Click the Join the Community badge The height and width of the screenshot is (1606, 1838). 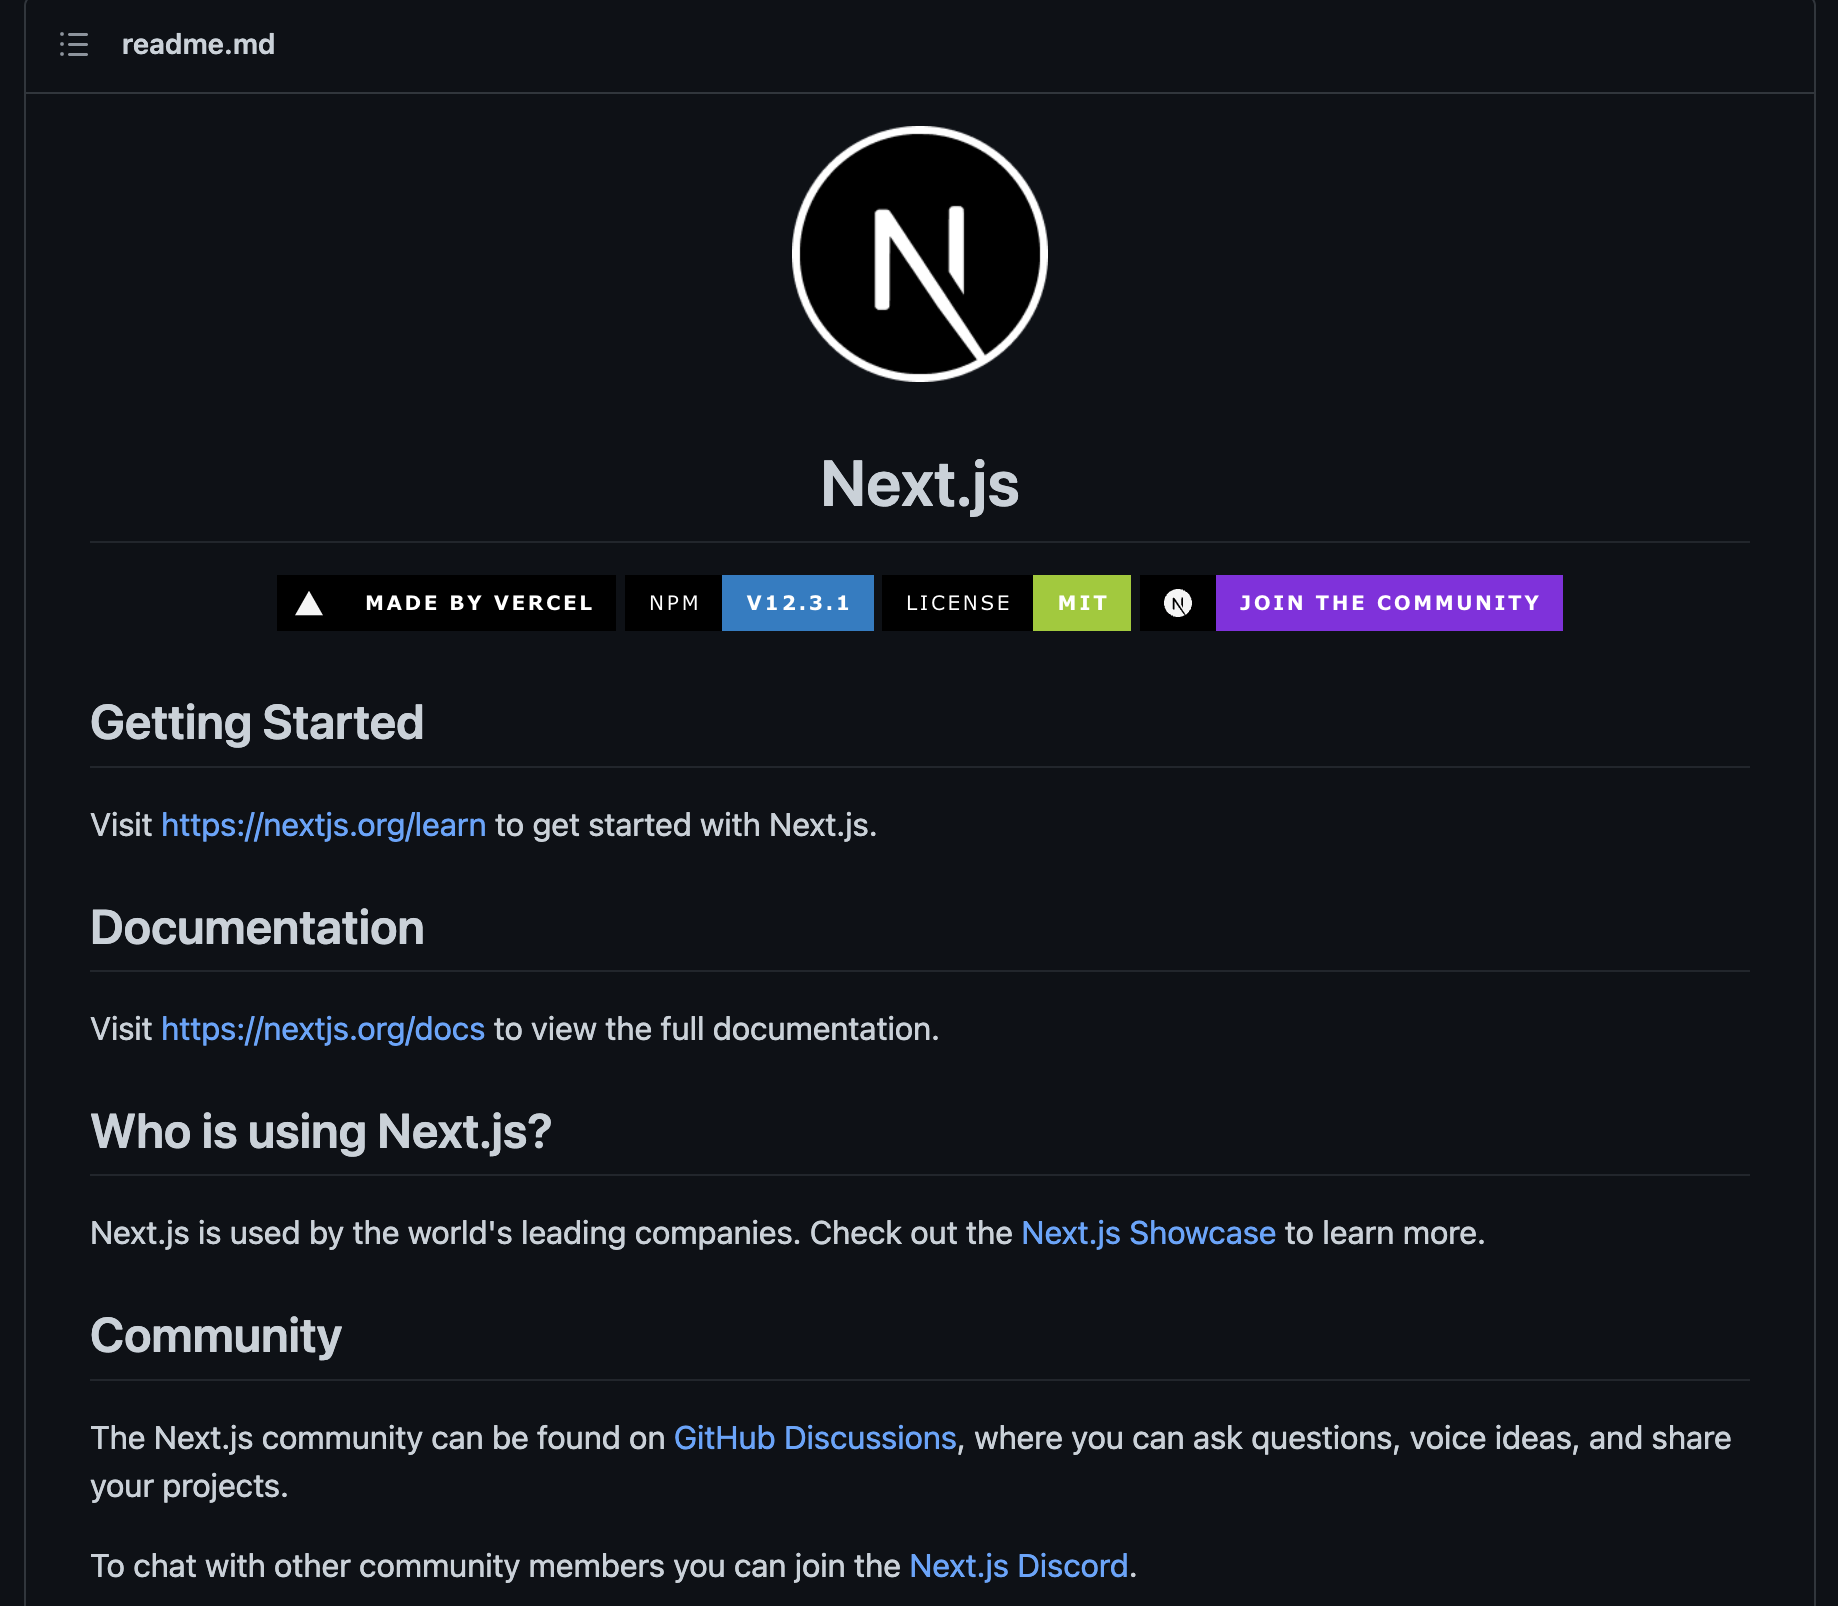coord(1351,603)
